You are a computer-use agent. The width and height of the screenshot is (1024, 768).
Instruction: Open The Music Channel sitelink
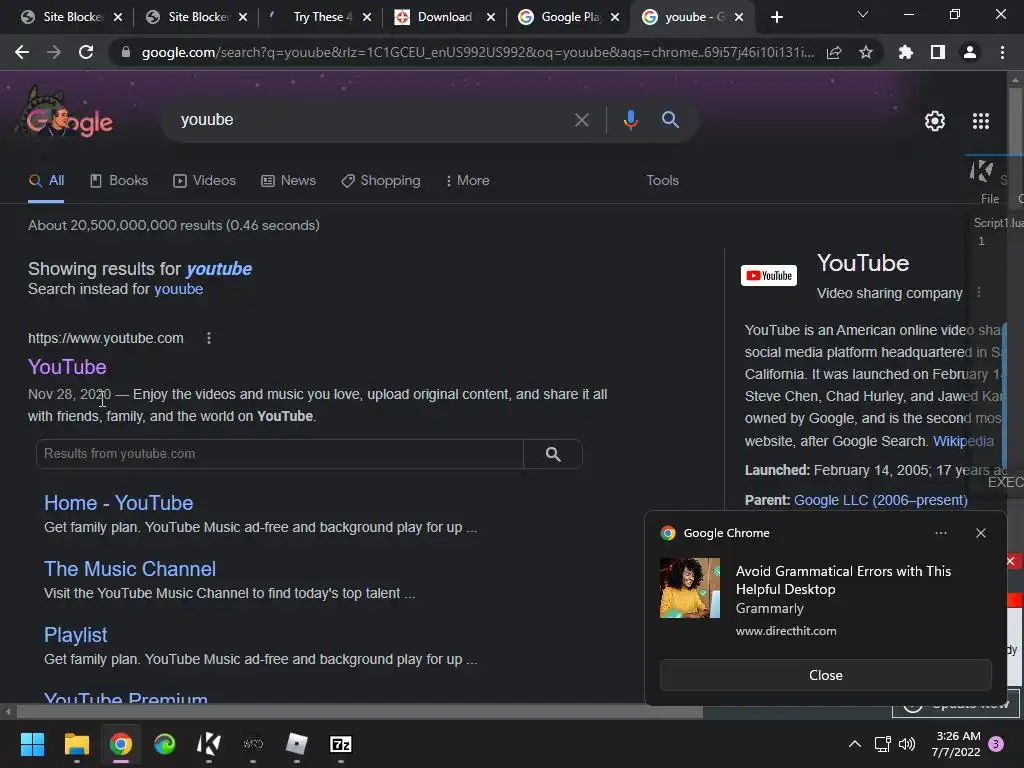pyautogui.click(x=129, y=569)
